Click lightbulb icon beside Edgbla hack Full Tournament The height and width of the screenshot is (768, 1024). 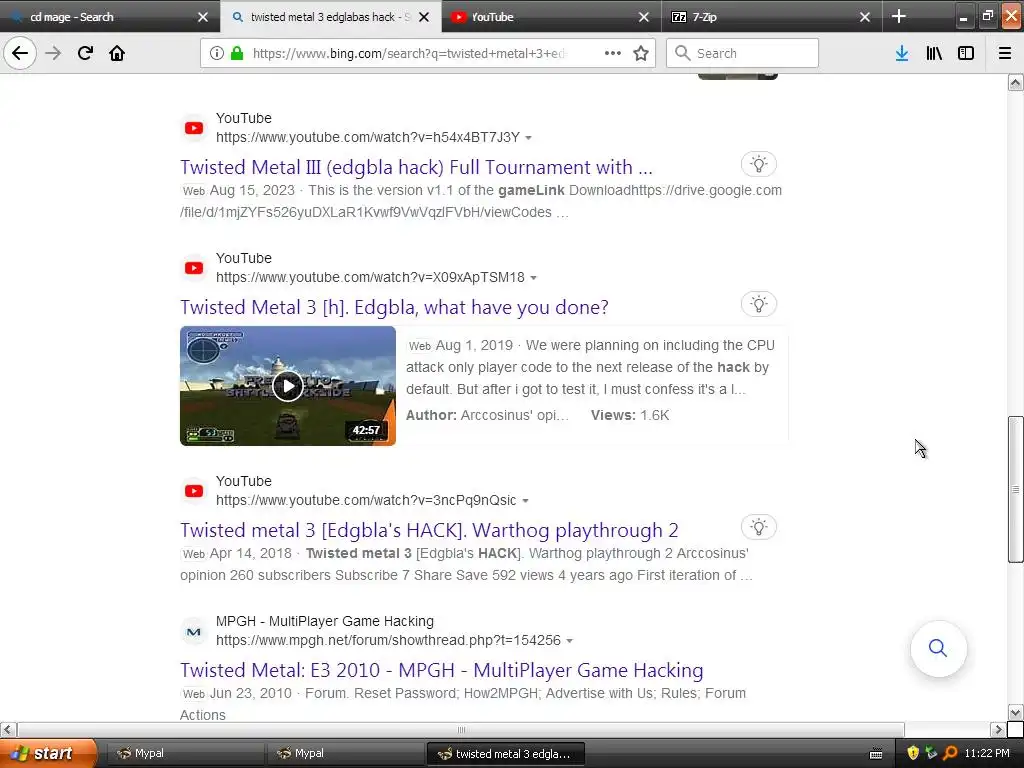click(758, 164)
